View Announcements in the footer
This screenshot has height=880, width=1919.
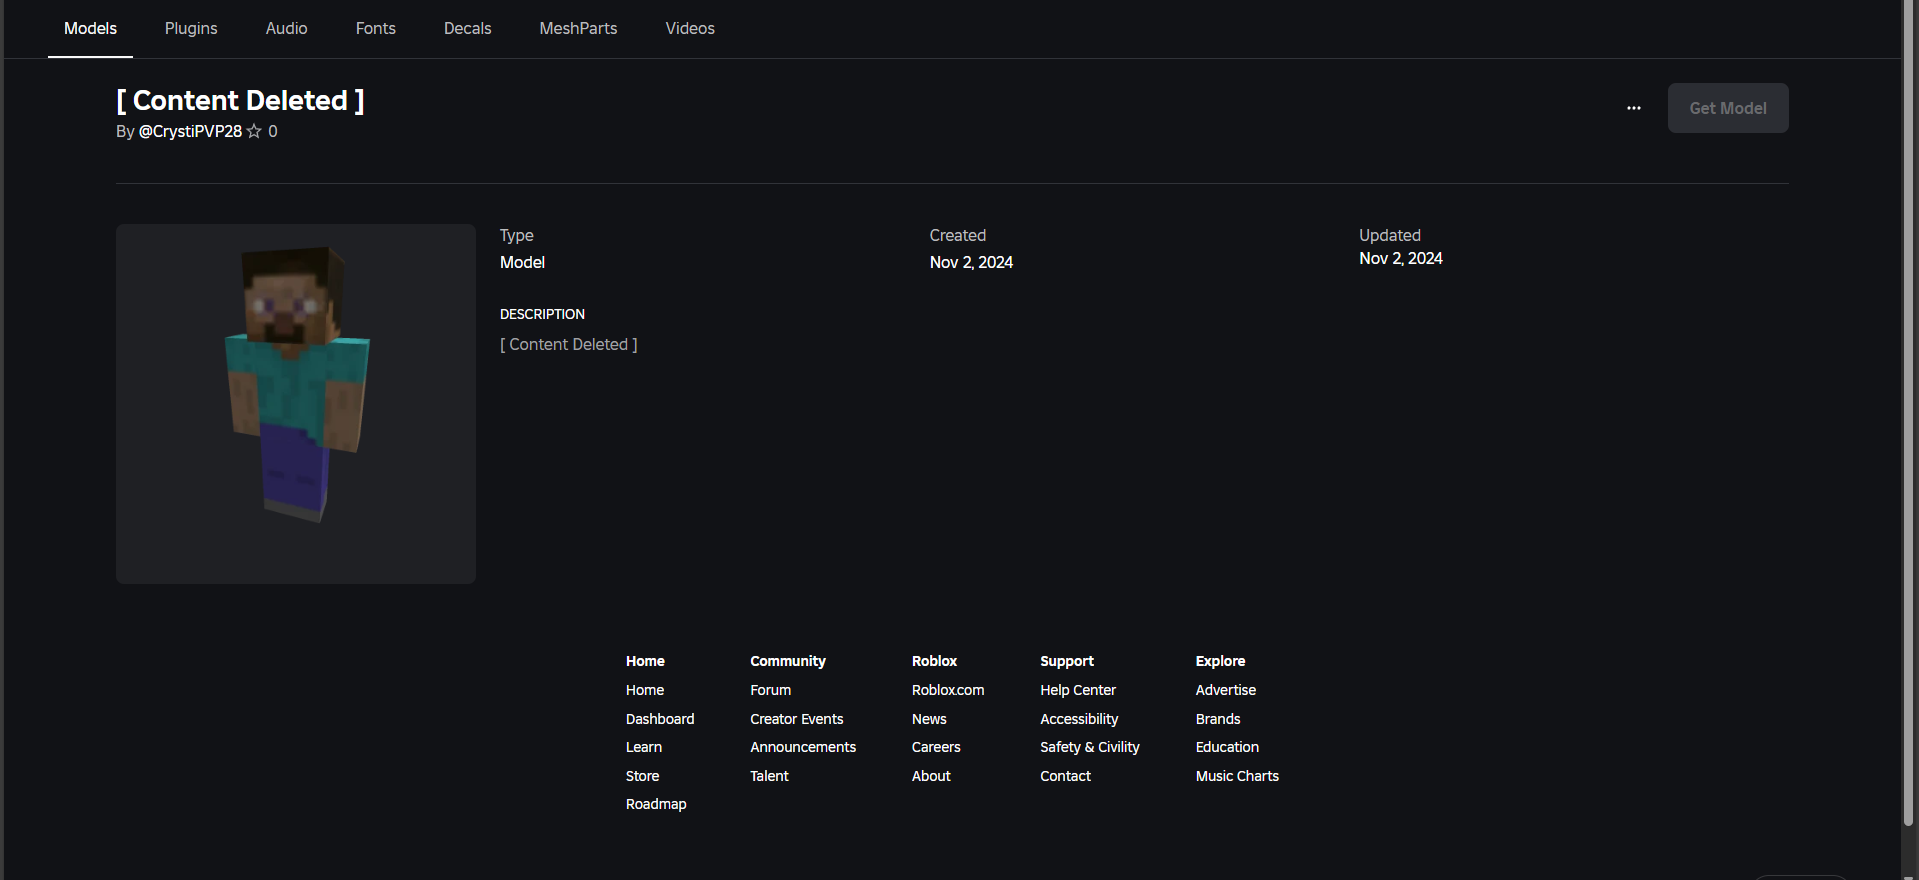click(x=803, y=747)
